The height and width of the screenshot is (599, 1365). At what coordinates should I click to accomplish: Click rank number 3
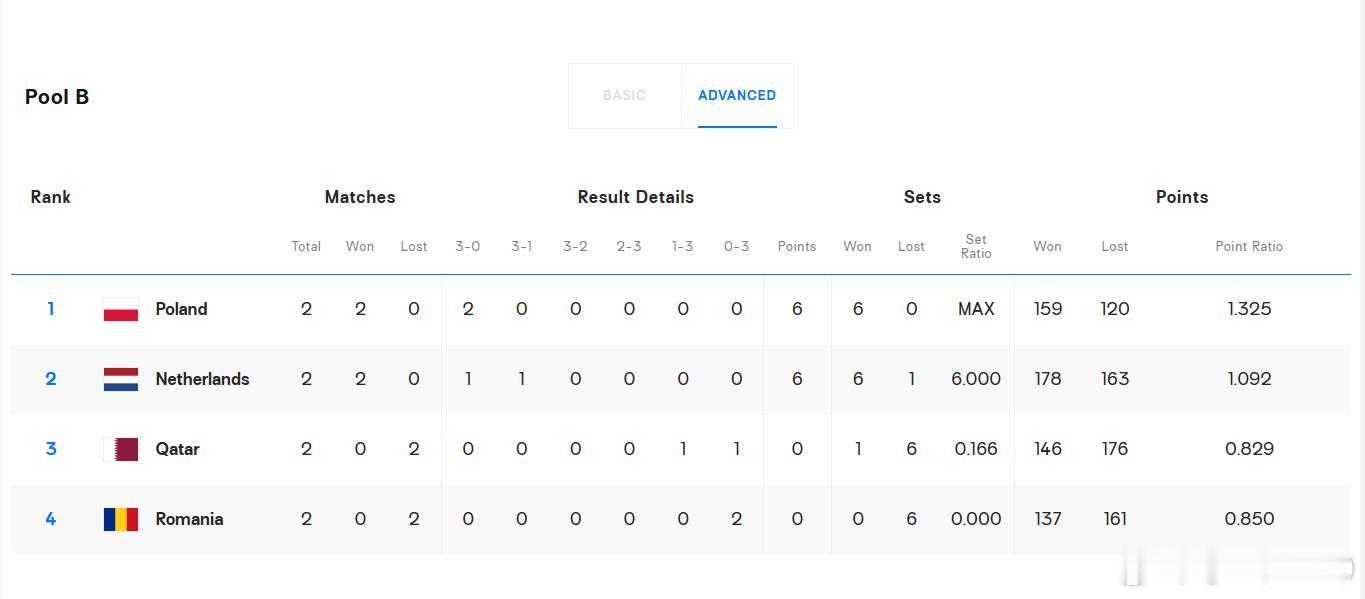[x=51, y=449]
